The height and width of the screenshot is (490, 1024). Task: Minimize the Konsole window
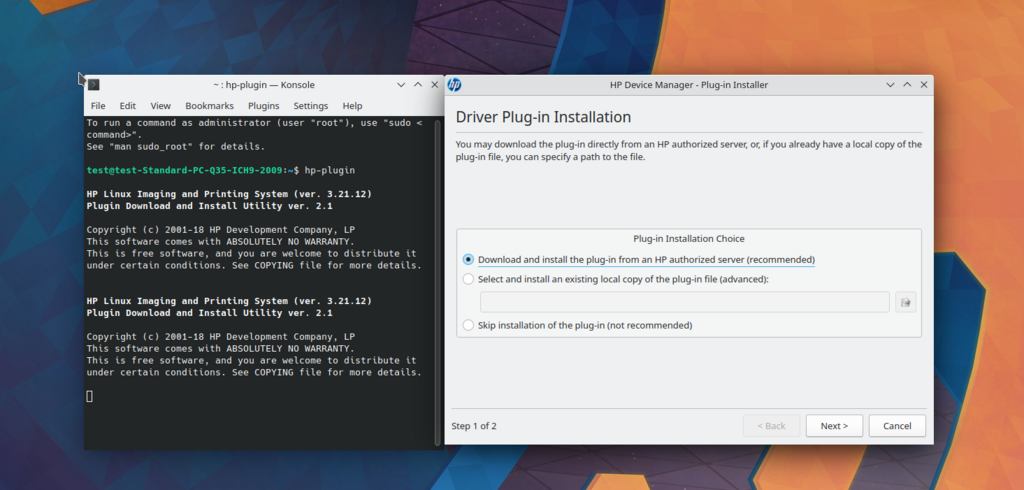pyautogui.click(x=401, y=85)
